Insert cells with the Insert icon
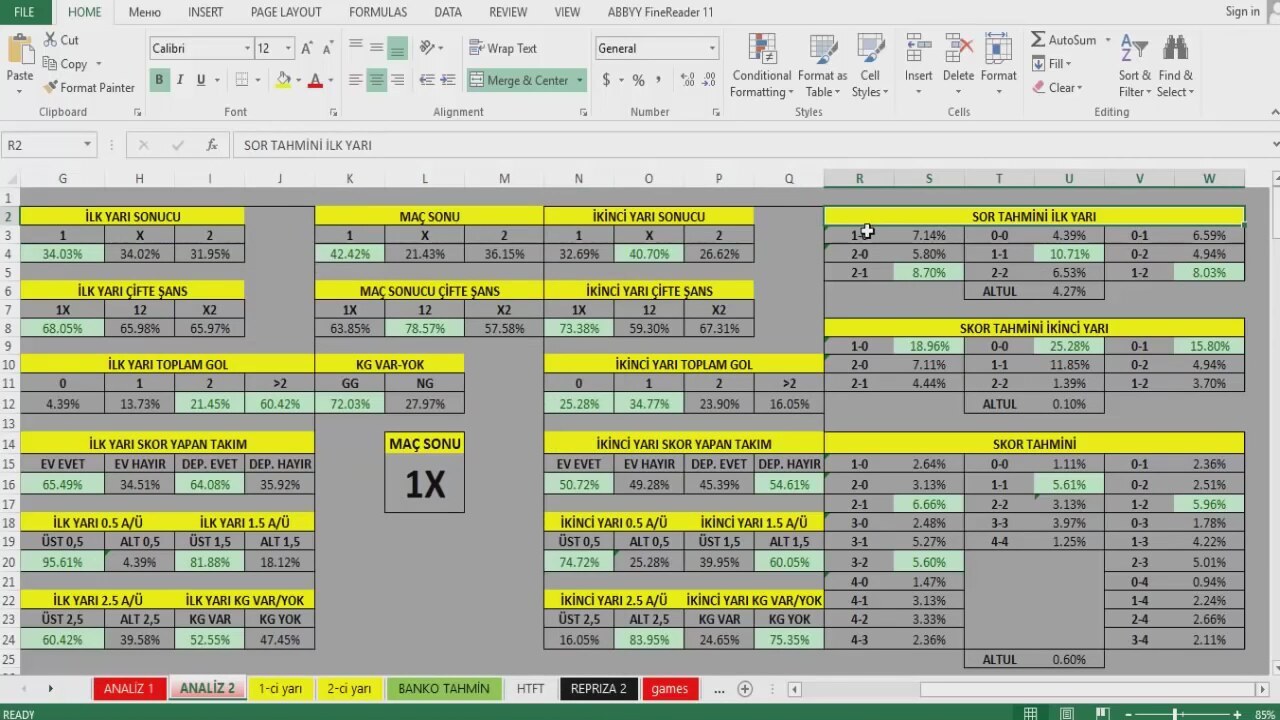Image resolution: width=1280 pixels, height=720 pixels. click(918, 48)
